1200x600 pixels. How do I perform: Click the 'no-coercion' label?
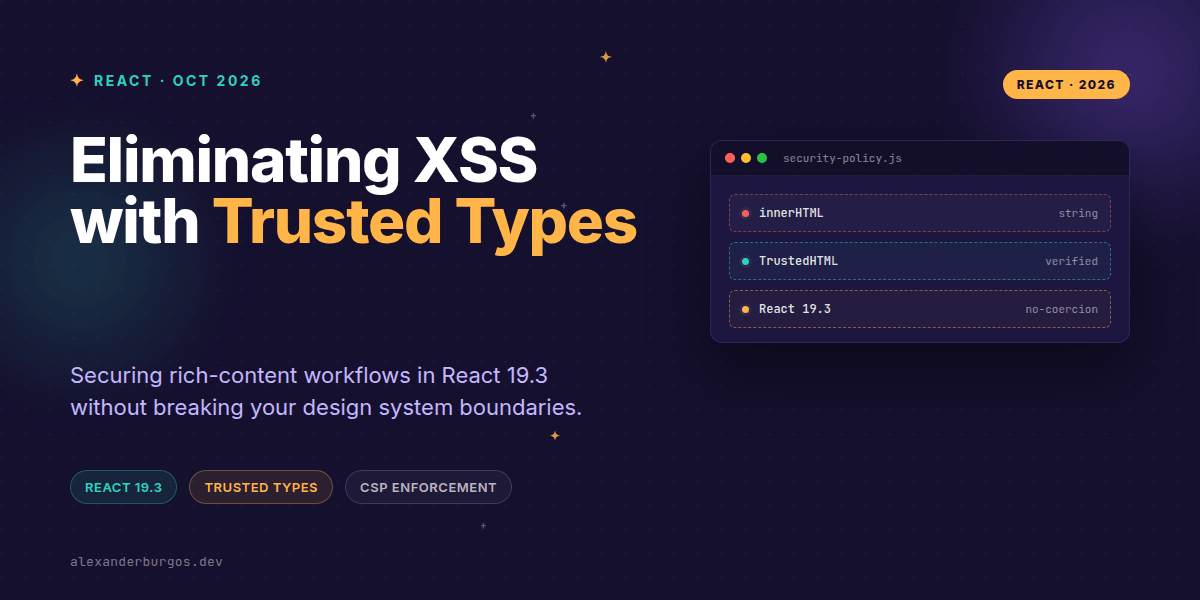tap(1061, 309)
